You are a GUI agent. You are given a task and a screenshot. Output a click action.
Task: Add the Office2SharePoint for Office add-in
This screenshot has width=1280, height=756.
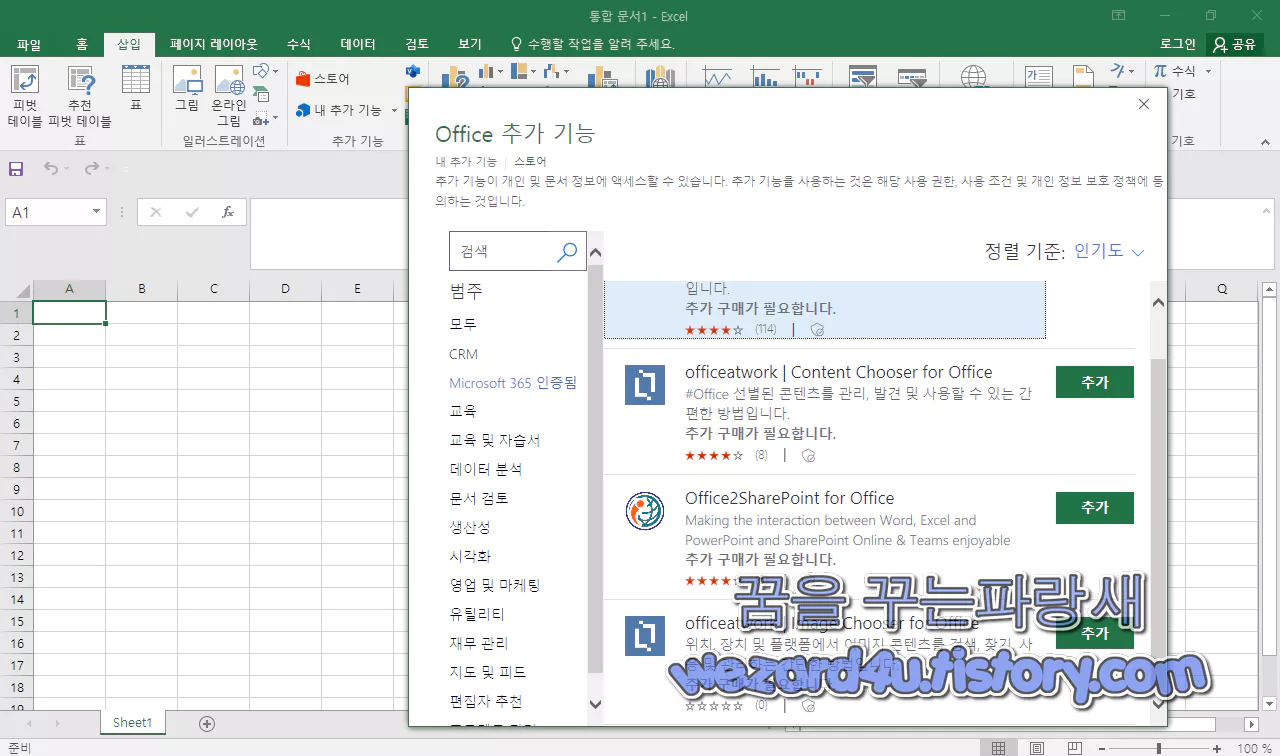[x=1095, y=508]
